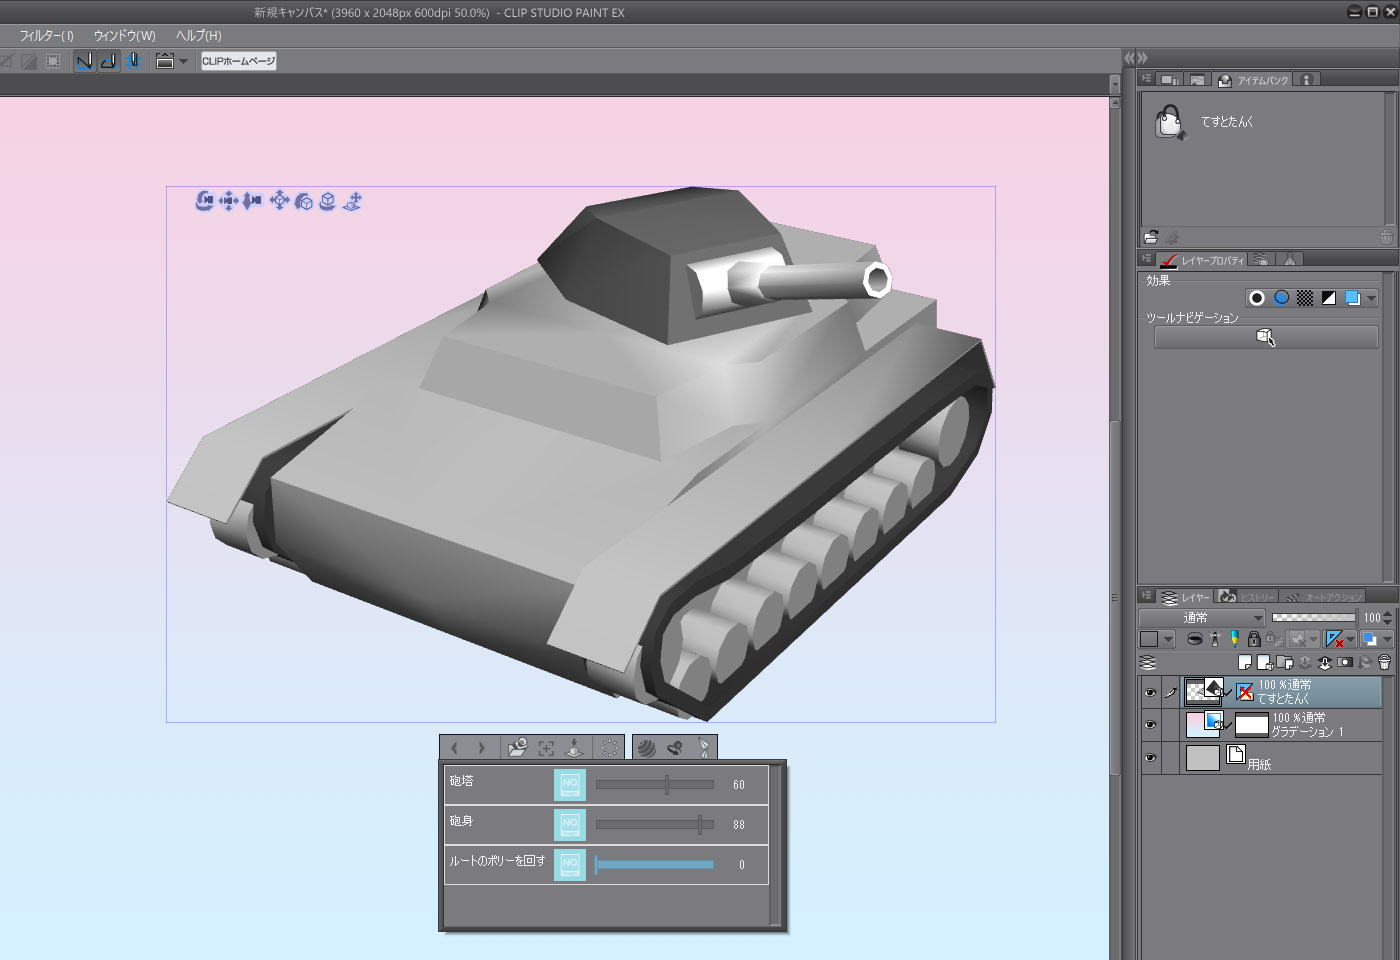
Task: Click the focus-on-object icon in 3D launcher
Action: [546, 748]
